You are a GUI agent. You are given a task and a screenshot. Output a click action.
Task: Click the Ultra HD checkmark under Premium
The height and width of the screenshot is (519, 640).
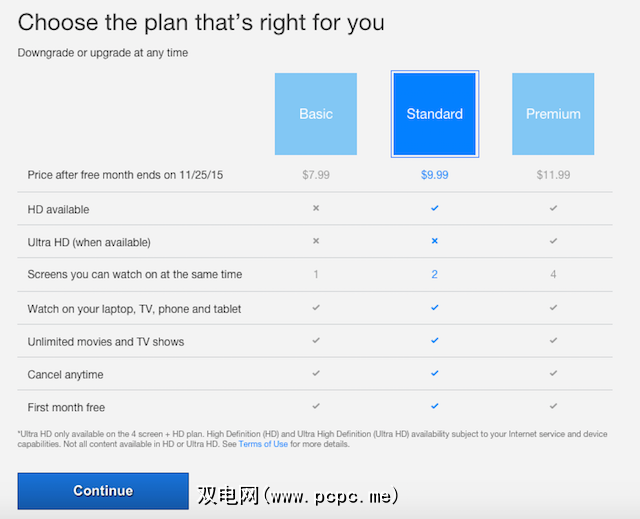point(553,242)
